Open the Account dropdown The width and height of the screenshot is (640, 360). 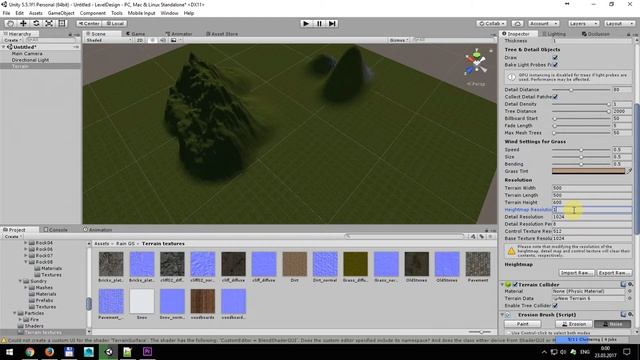(543, 23)
